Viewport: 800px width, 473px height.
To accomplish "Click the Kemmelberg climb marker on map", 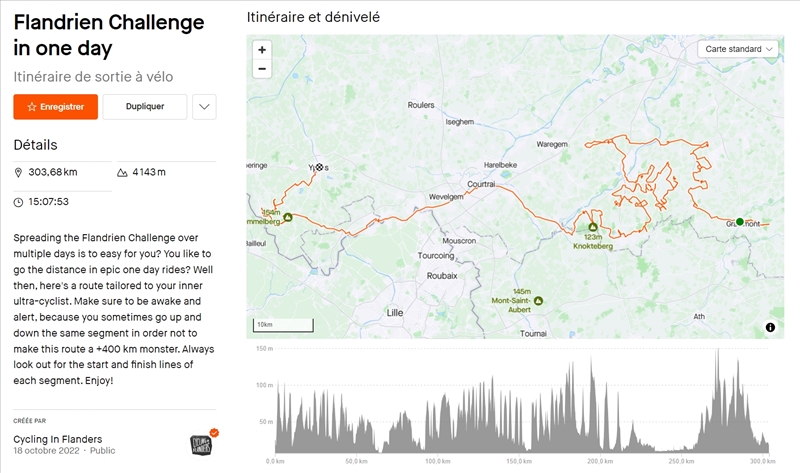I will 287,217.
